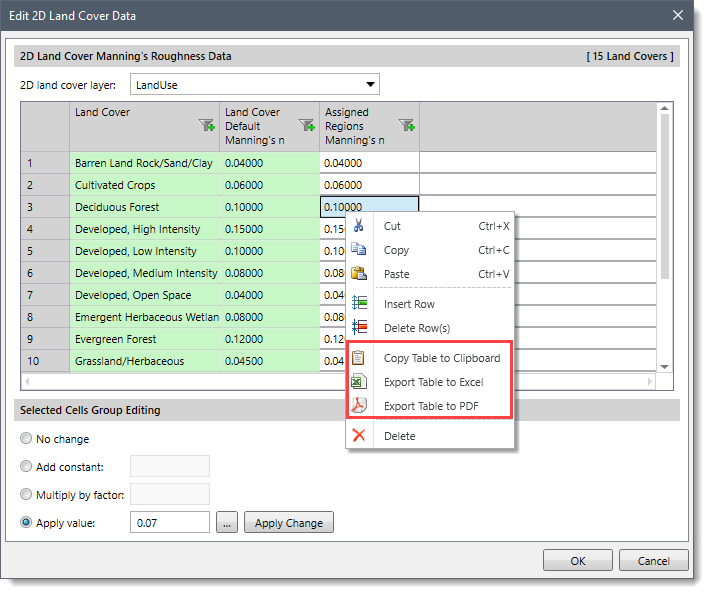Select the Emergent Herbaceous Wetlan cell
This screenshot has width=709, height=594.
point(145,316)
